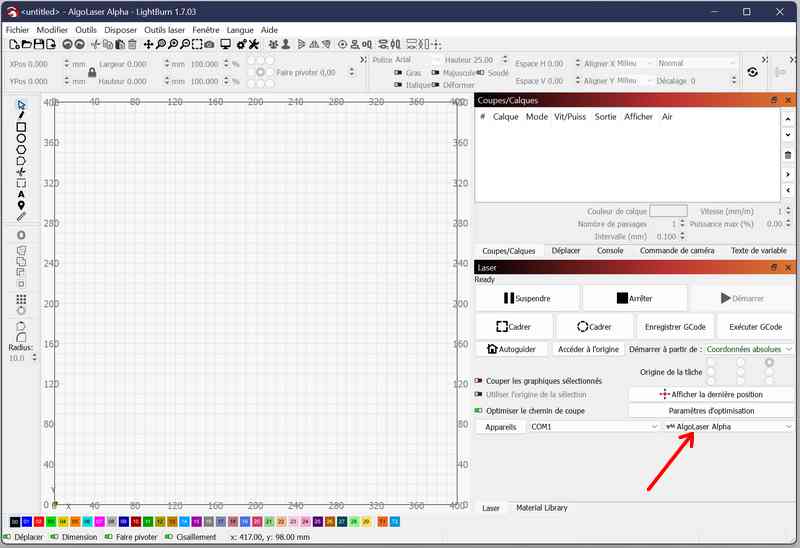Click the New file icon
This screenshot has height=548, width=800.
[x=14, y=44]
